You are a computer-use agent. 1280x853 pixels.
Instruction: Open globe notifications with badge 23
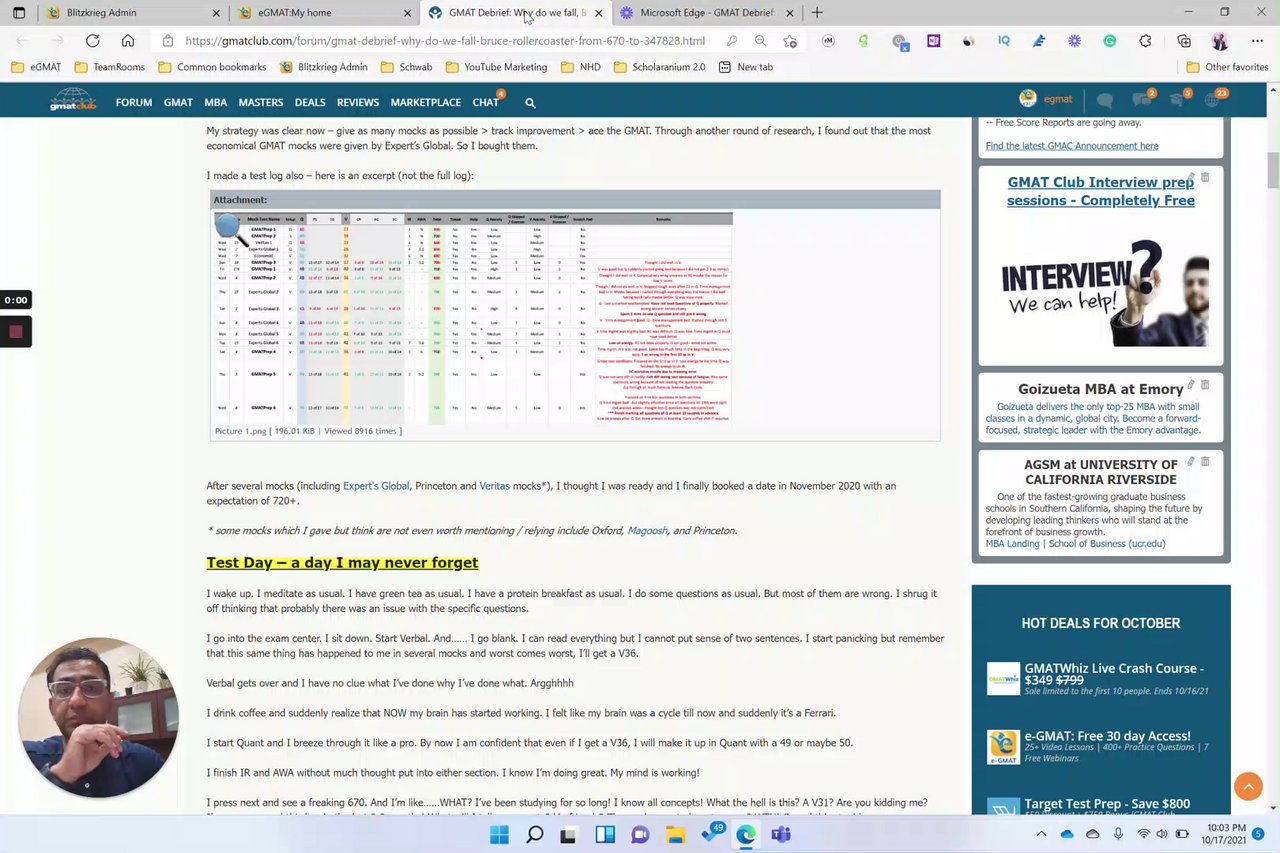click(x=1214, y=98)
